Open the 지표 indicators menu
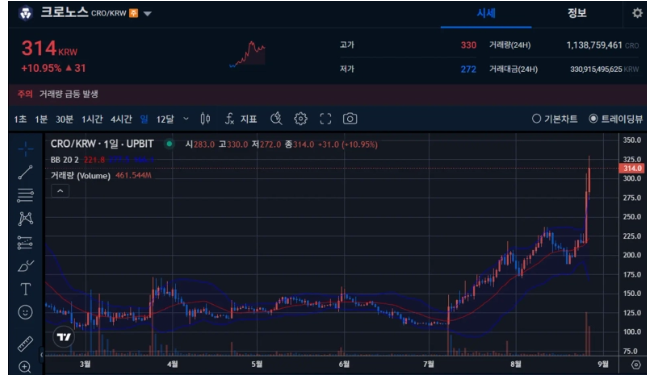This screenshot has height=376, width=647. tap(241, 119)
